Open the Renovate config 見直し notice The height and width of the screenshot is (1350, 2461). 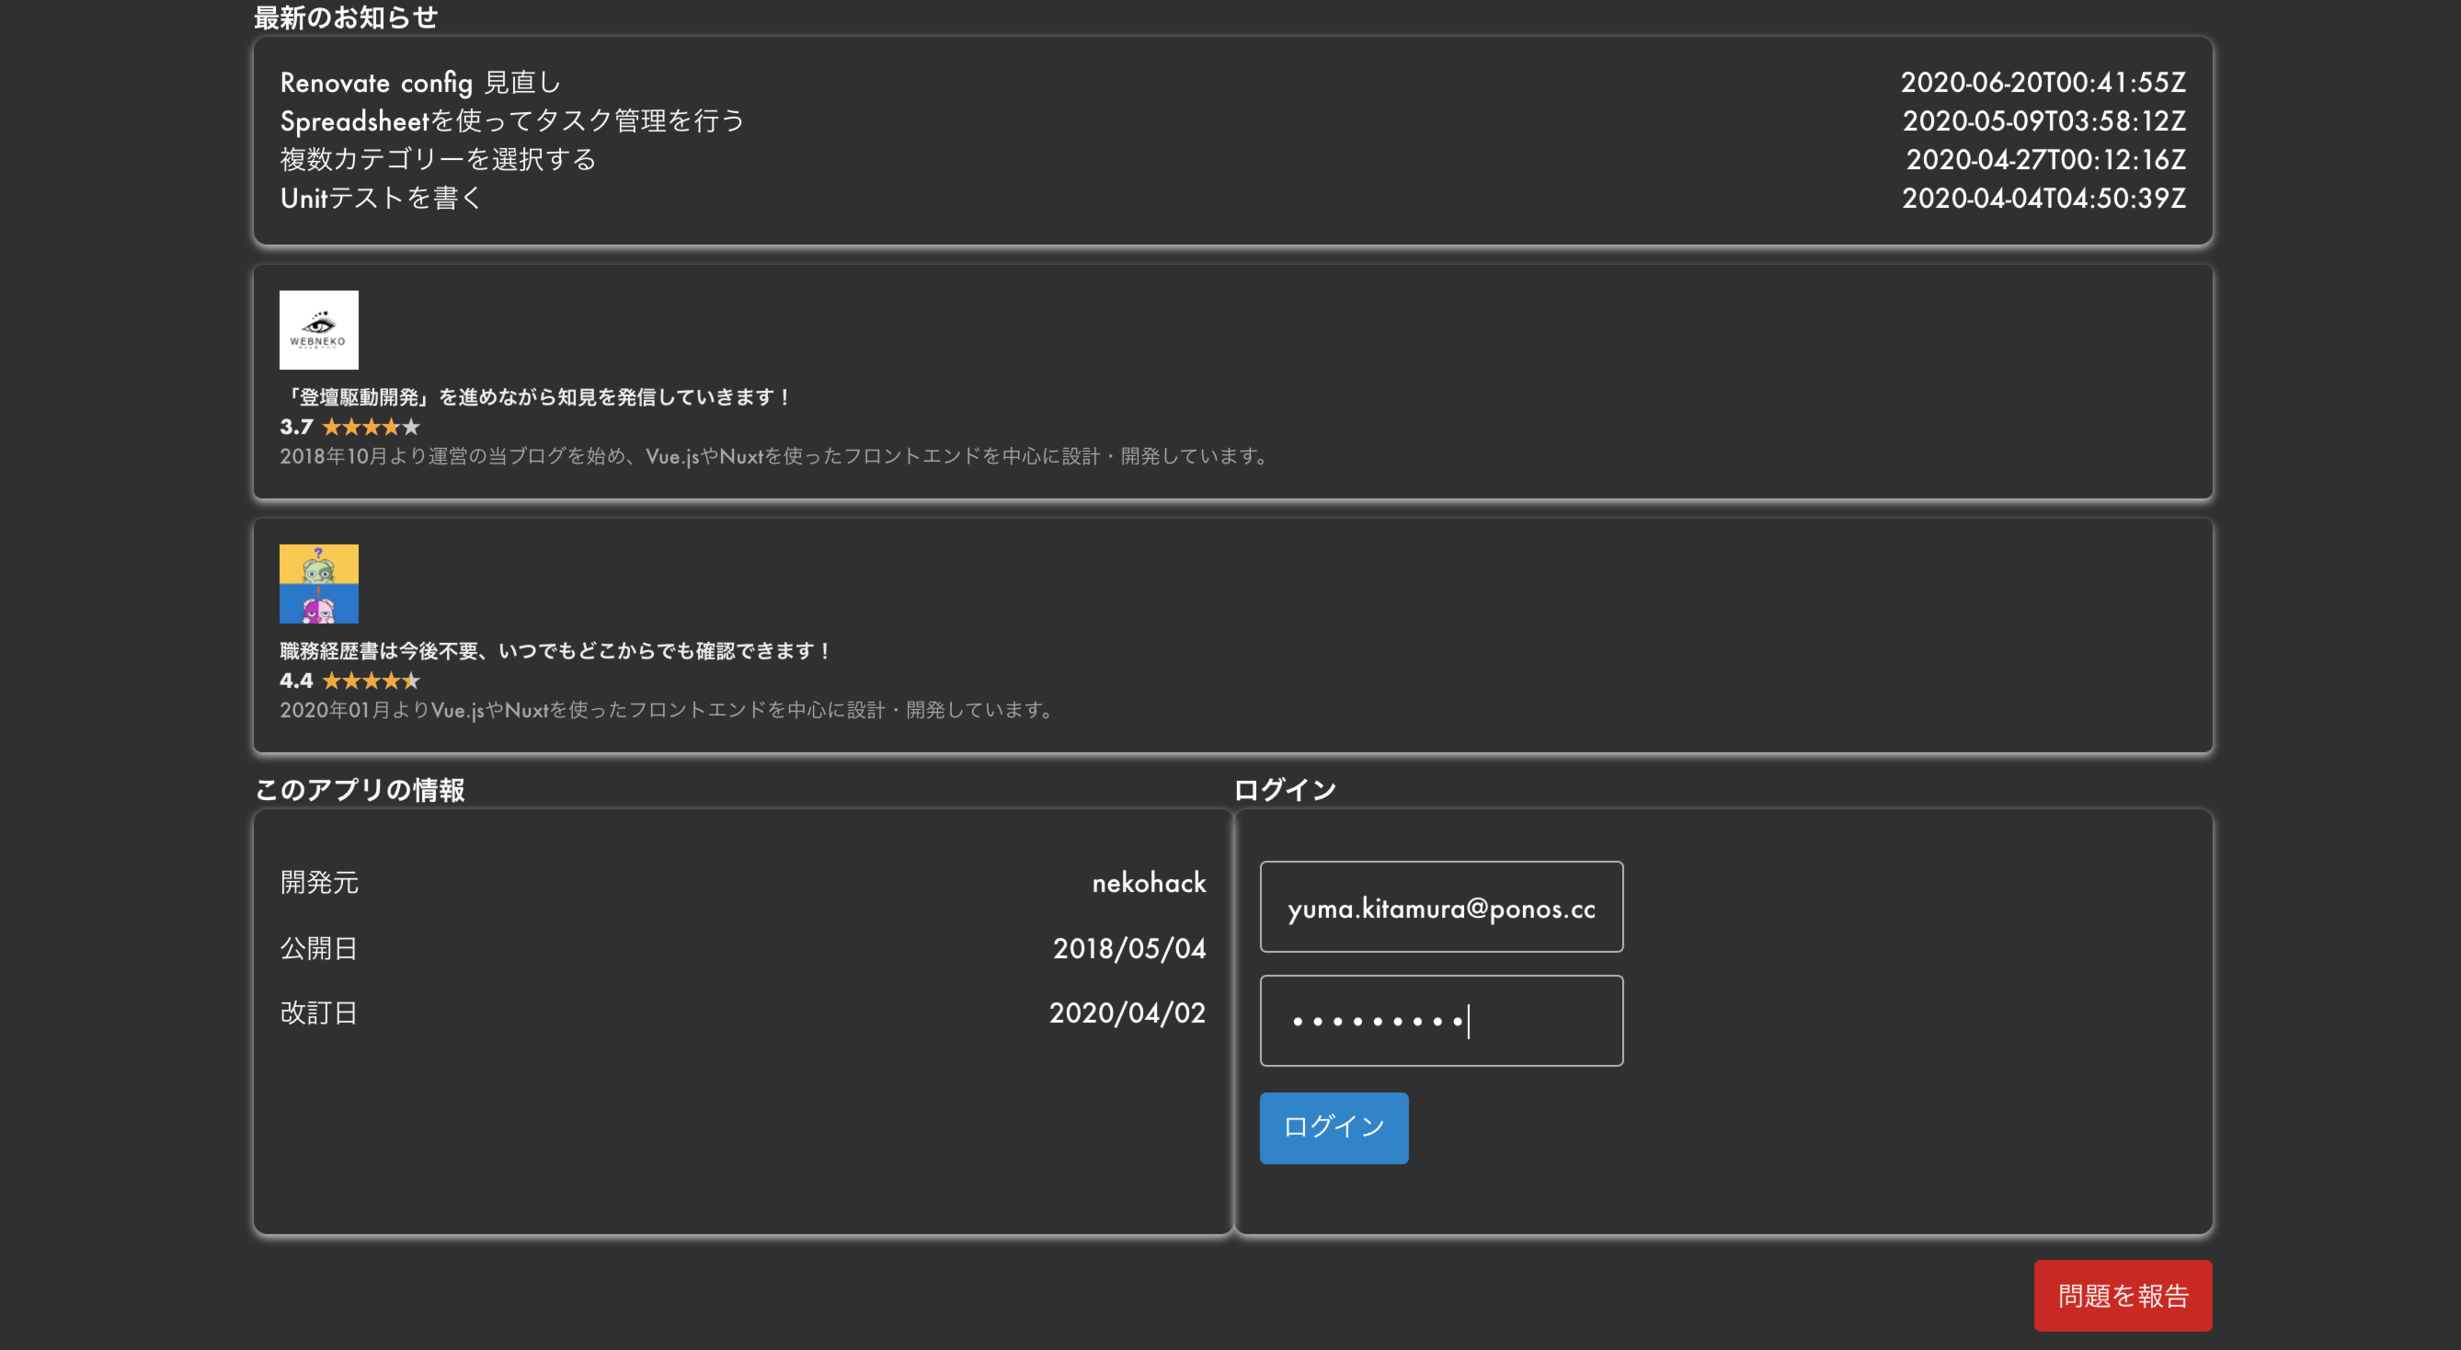[x=420, y=83]
